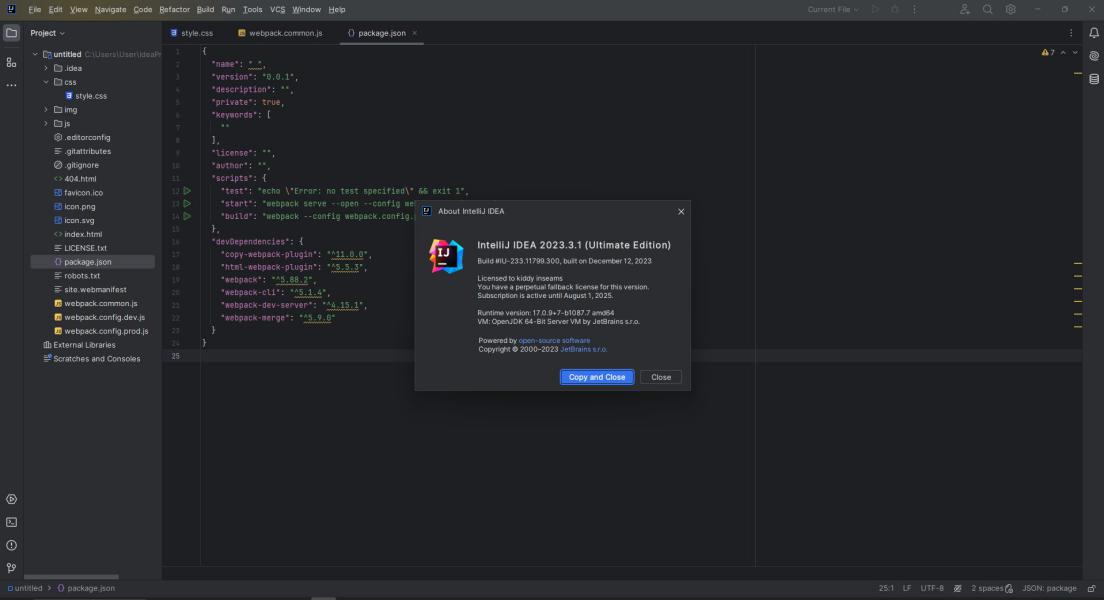The height and width of the screenshot is (600, 1104).
Task: Open the Current File run configuration dropdown
Action: click(x=833, y=10)
